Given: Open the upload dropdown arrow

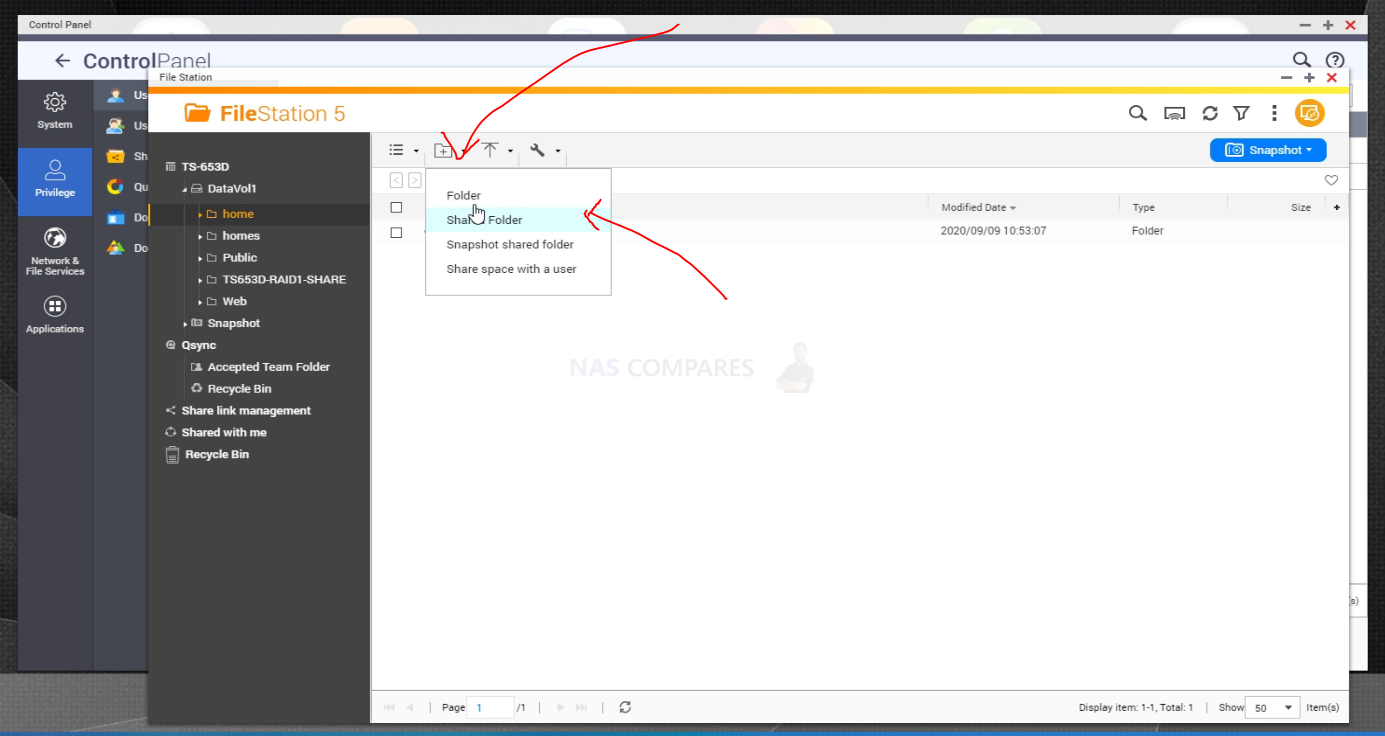Looking at the screenshot, I should 510,151.
